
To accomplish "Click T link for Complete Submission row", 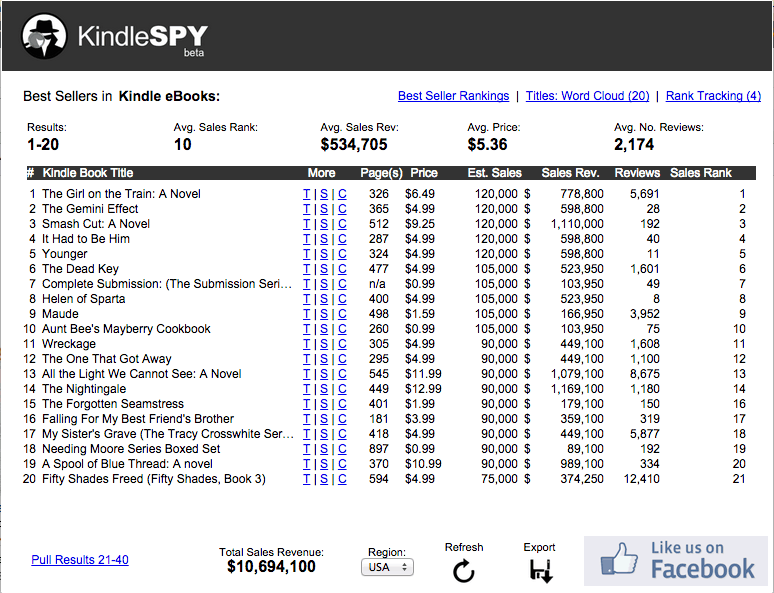I will 307,284.
